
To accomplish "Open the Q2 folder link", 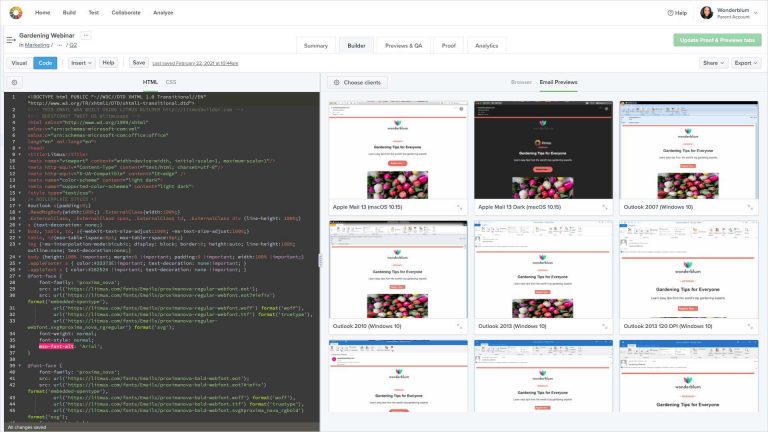I will click(73, 45).
